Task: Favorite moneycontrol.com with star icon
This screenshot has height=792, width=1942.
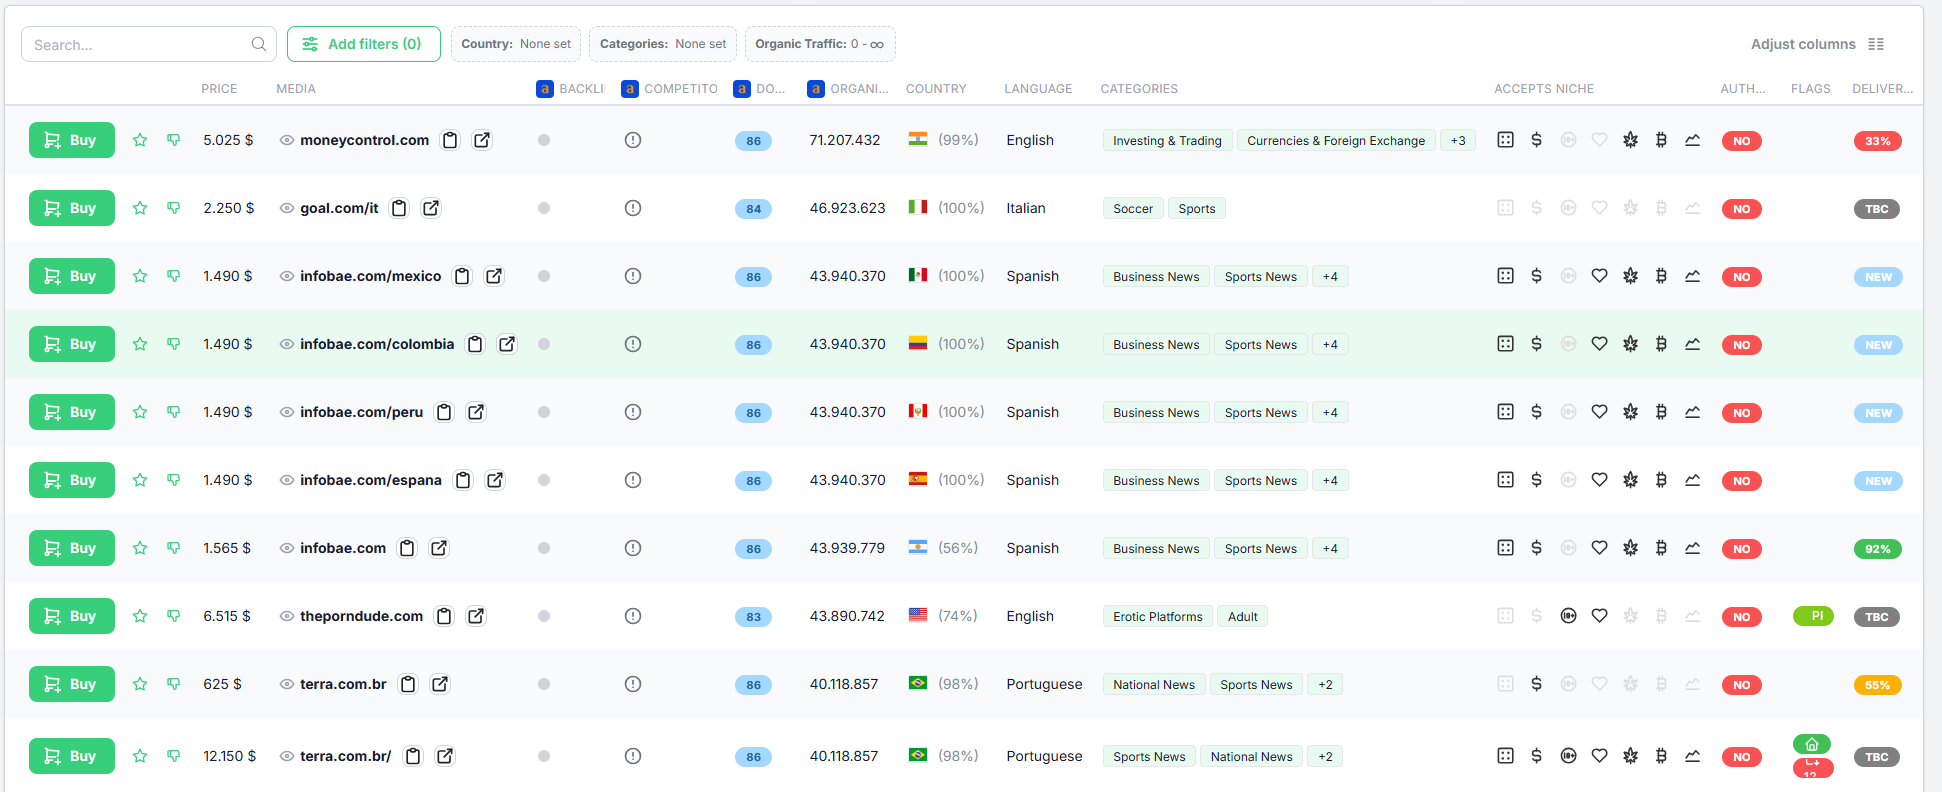Action: 140,140
